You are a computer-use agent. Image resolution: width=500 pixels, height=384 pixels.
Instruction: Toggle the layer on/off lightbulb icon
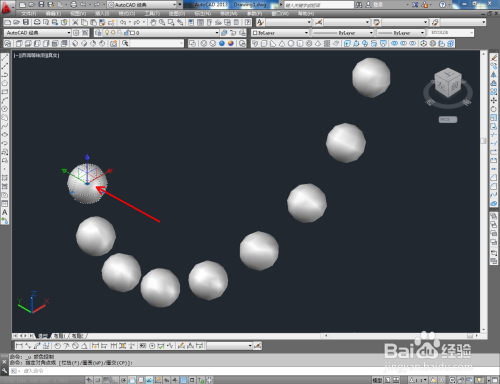[107, 33]
